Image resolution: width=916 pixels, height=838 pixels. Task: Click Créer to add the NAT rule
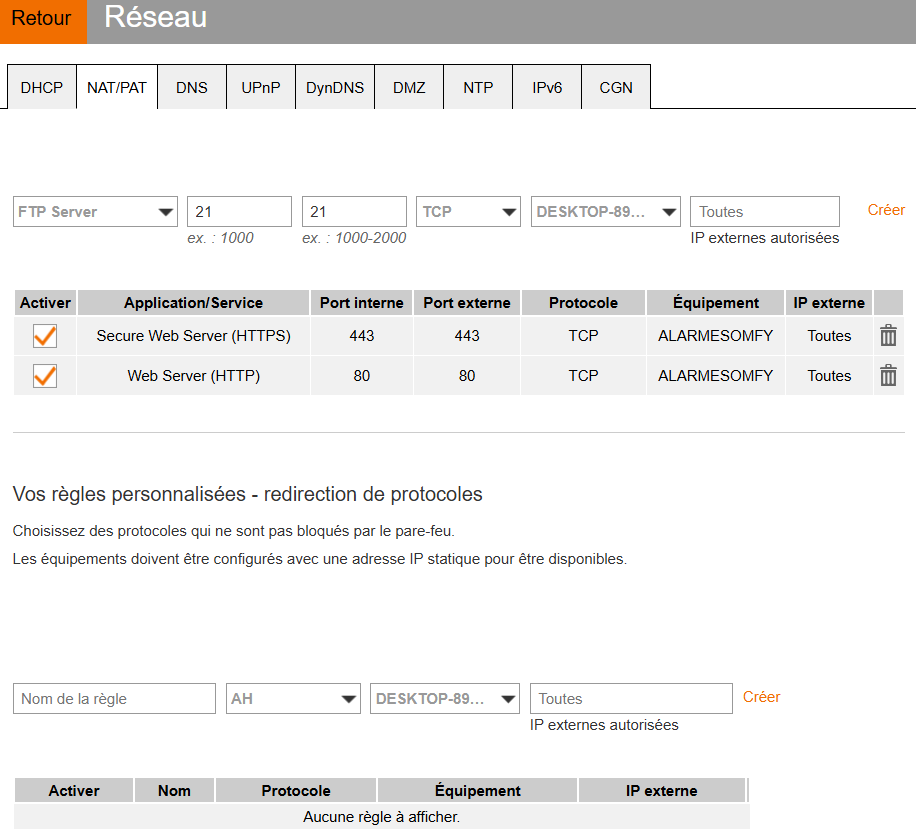(886, 210)
